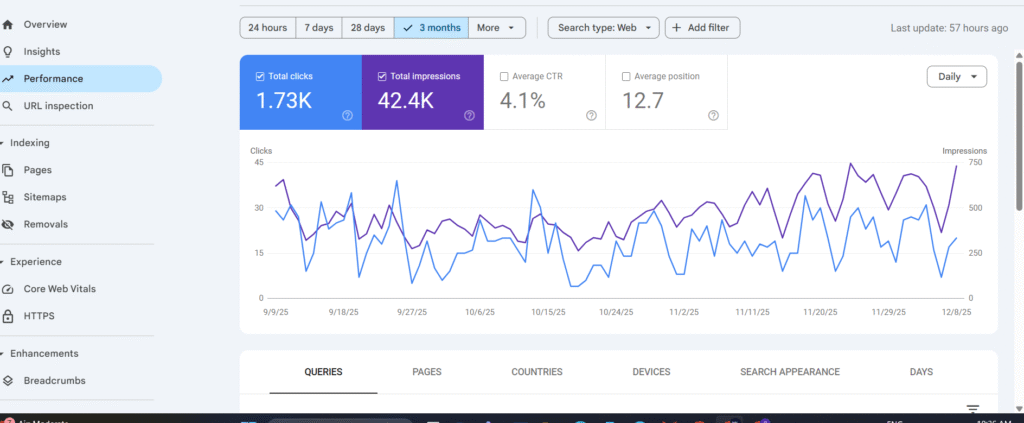Click the URL inspection magnifier icon

coord(8,106)
